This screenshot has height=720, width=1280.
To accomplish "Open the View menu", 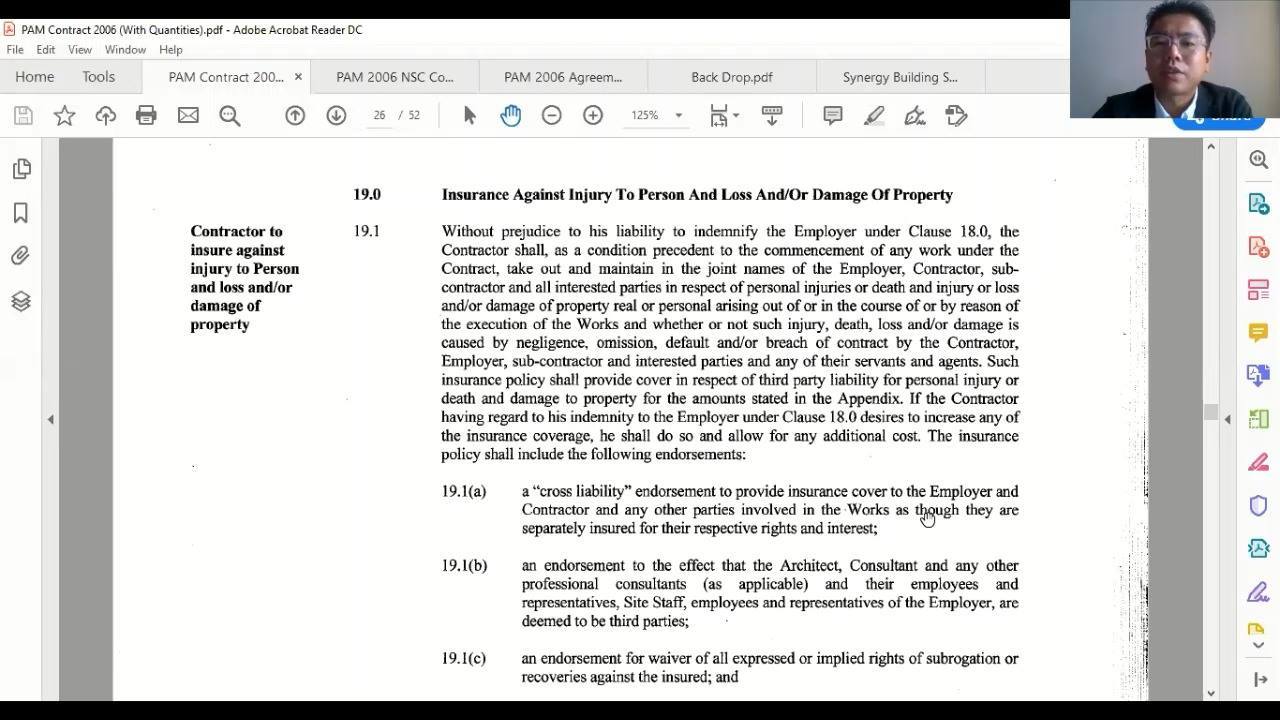I will point(80,50).
